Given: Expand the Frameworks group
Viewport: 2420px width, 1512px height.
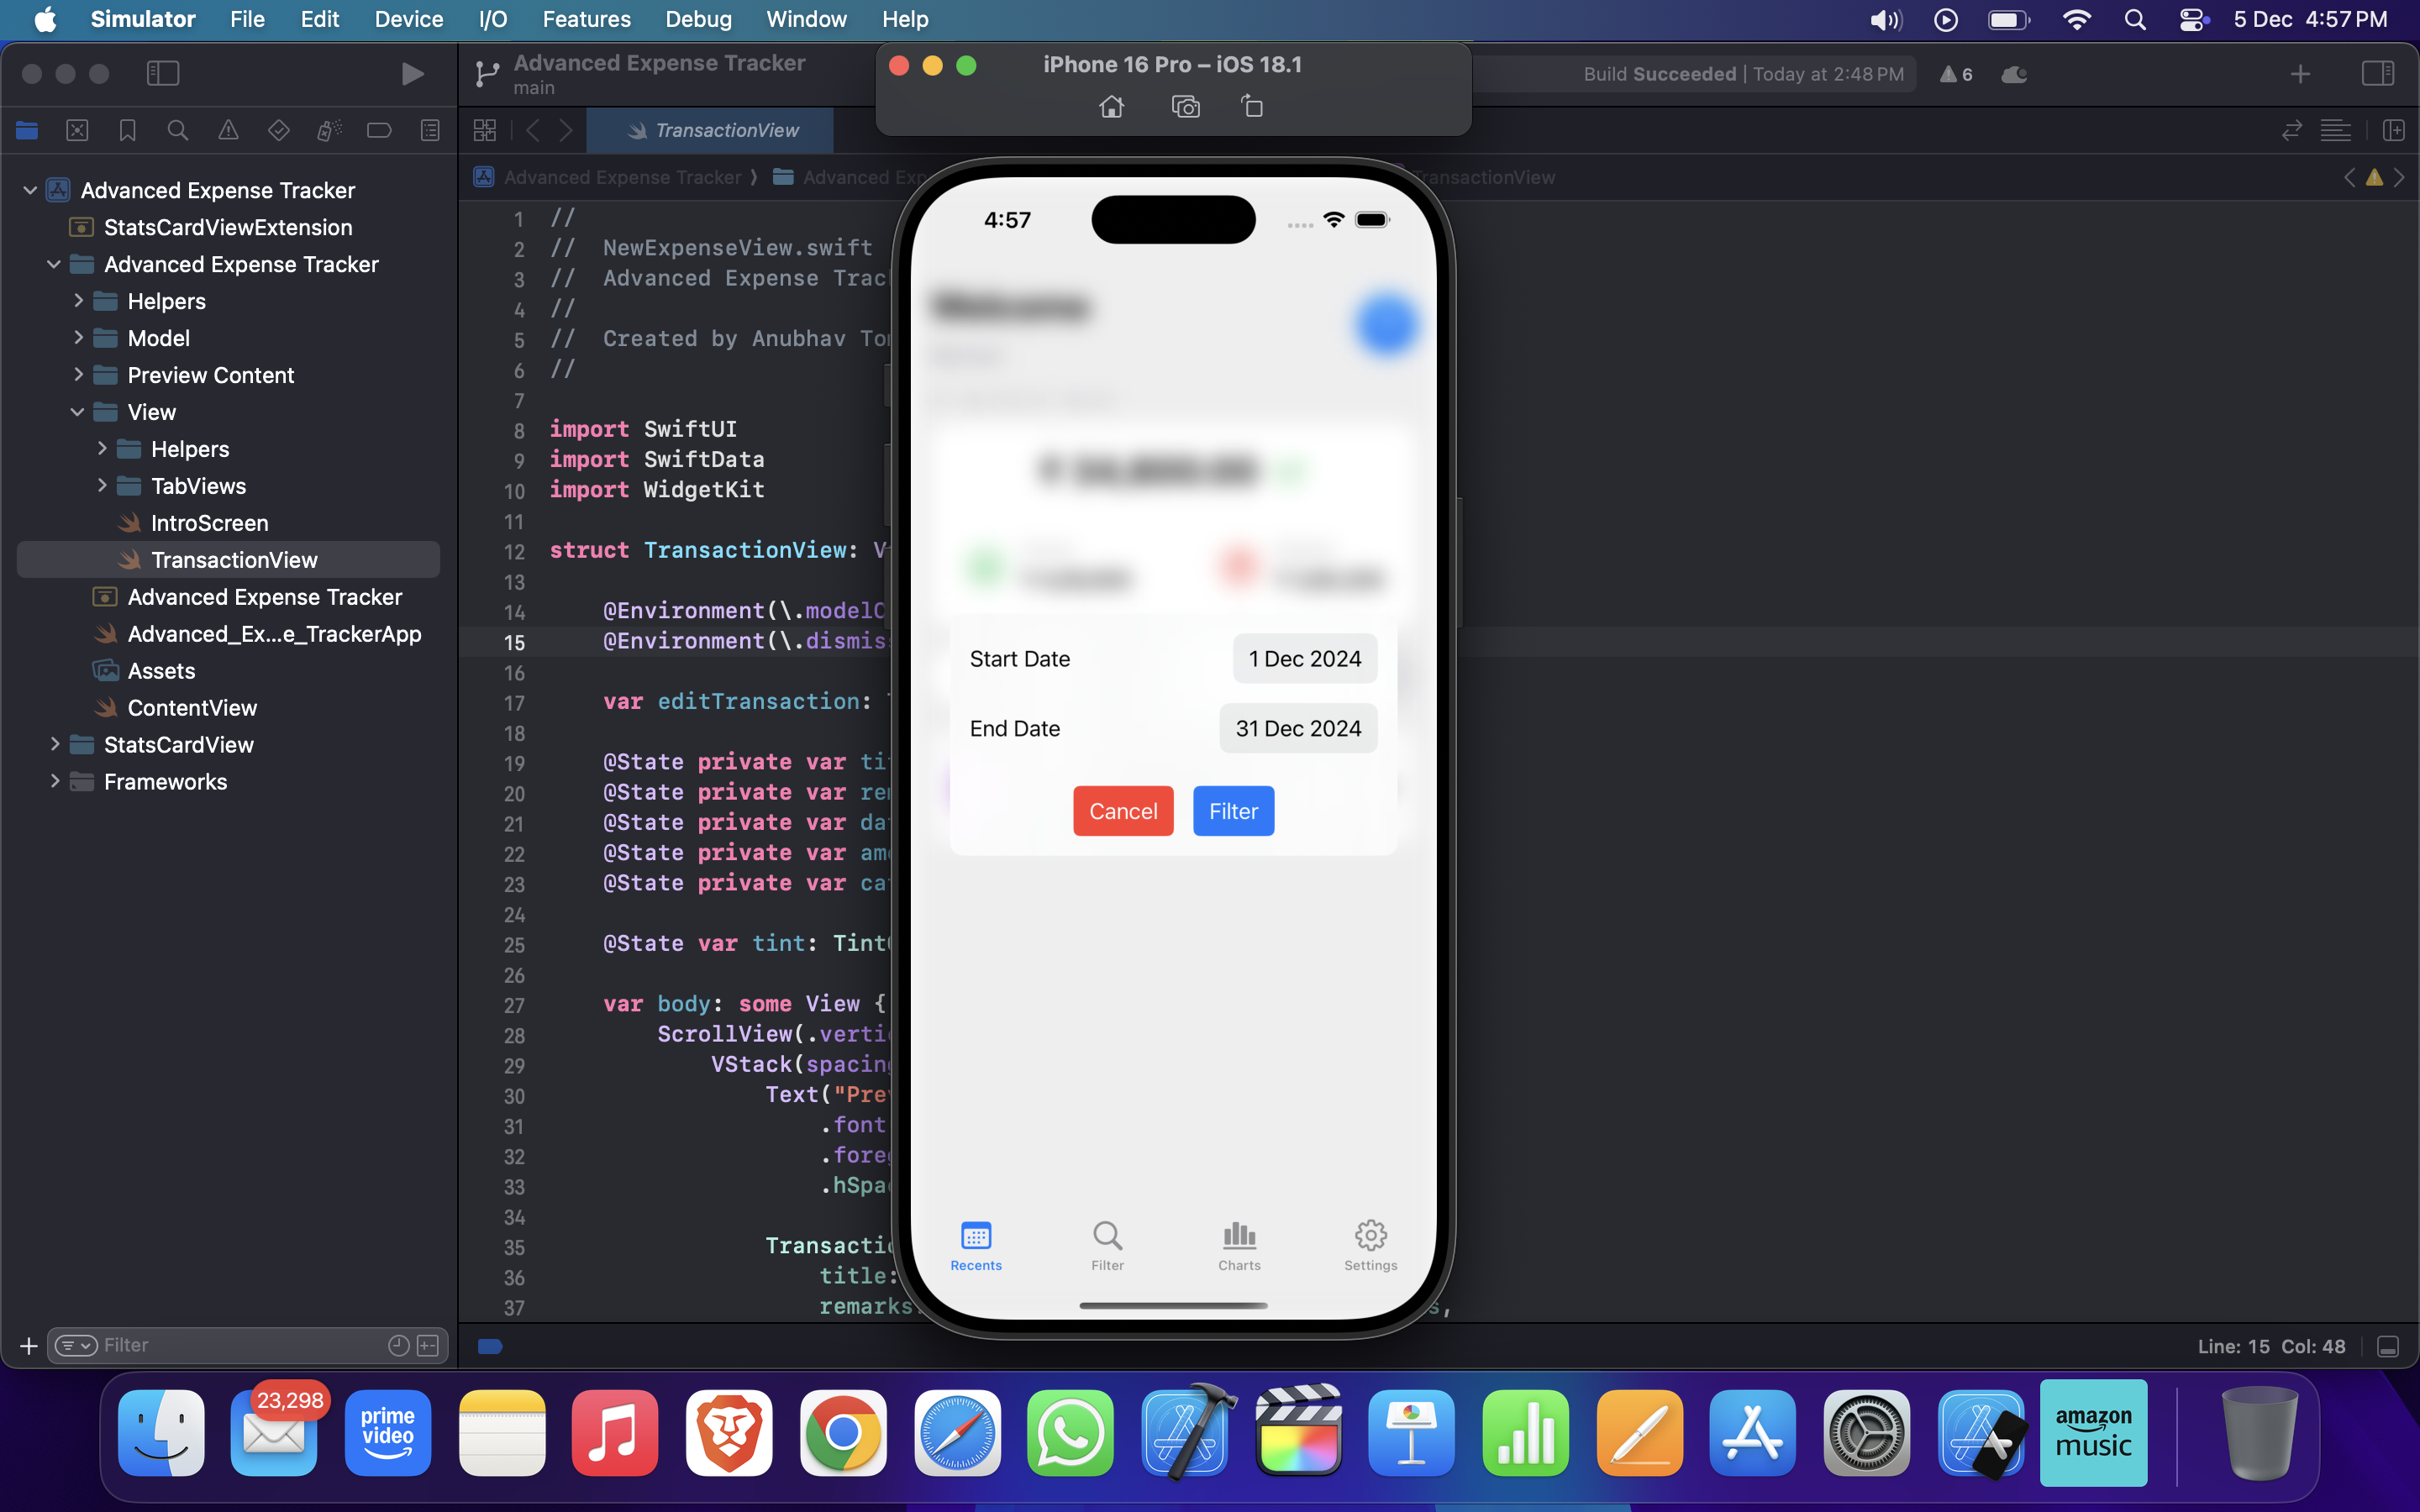Looking at the screenshot, I should coord(55,781).
